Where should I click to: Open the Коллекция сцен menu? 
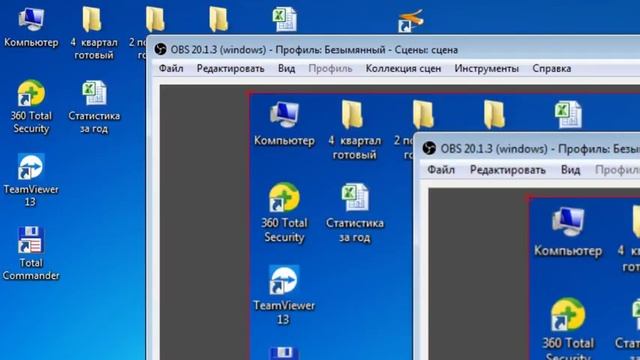pyautogui.click(x=403, y=69)
